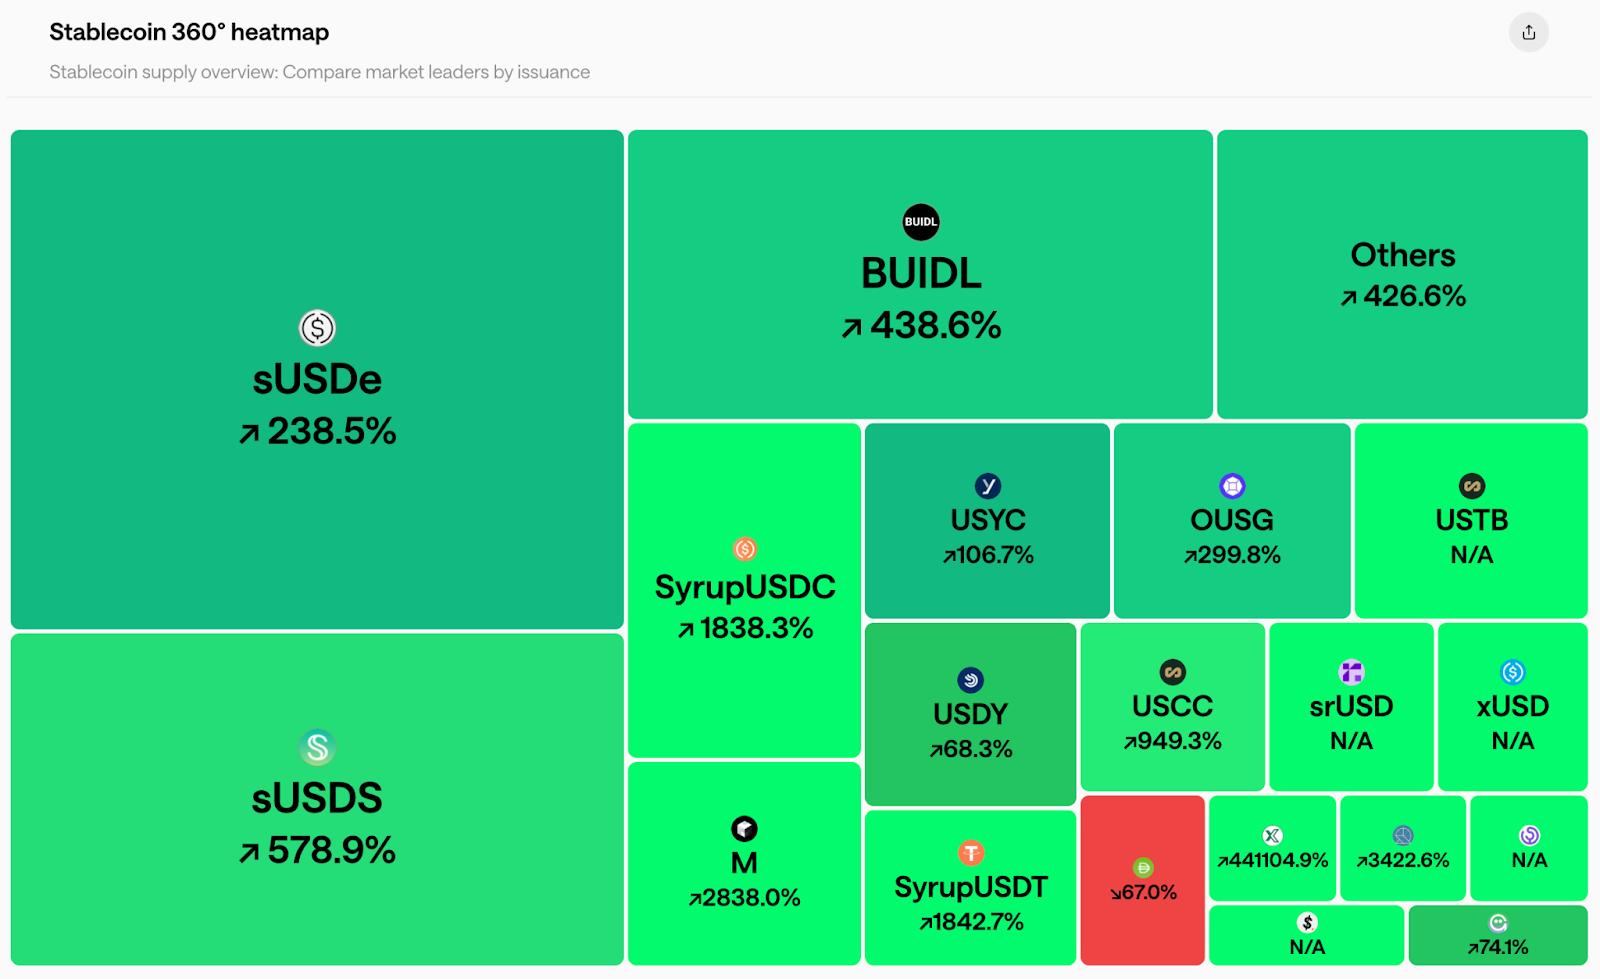Click the Stablecoin 360° heatmap title
This screenshot has width=1600, height=979.
[x=189, y=32]
